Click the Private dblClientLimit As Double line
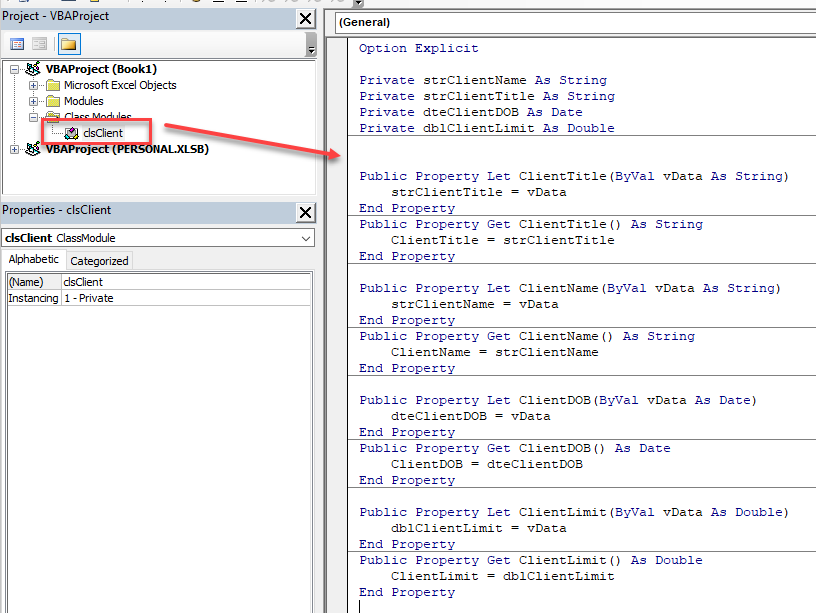This screenshot has height=613, width=816. [x=487, y=128]
